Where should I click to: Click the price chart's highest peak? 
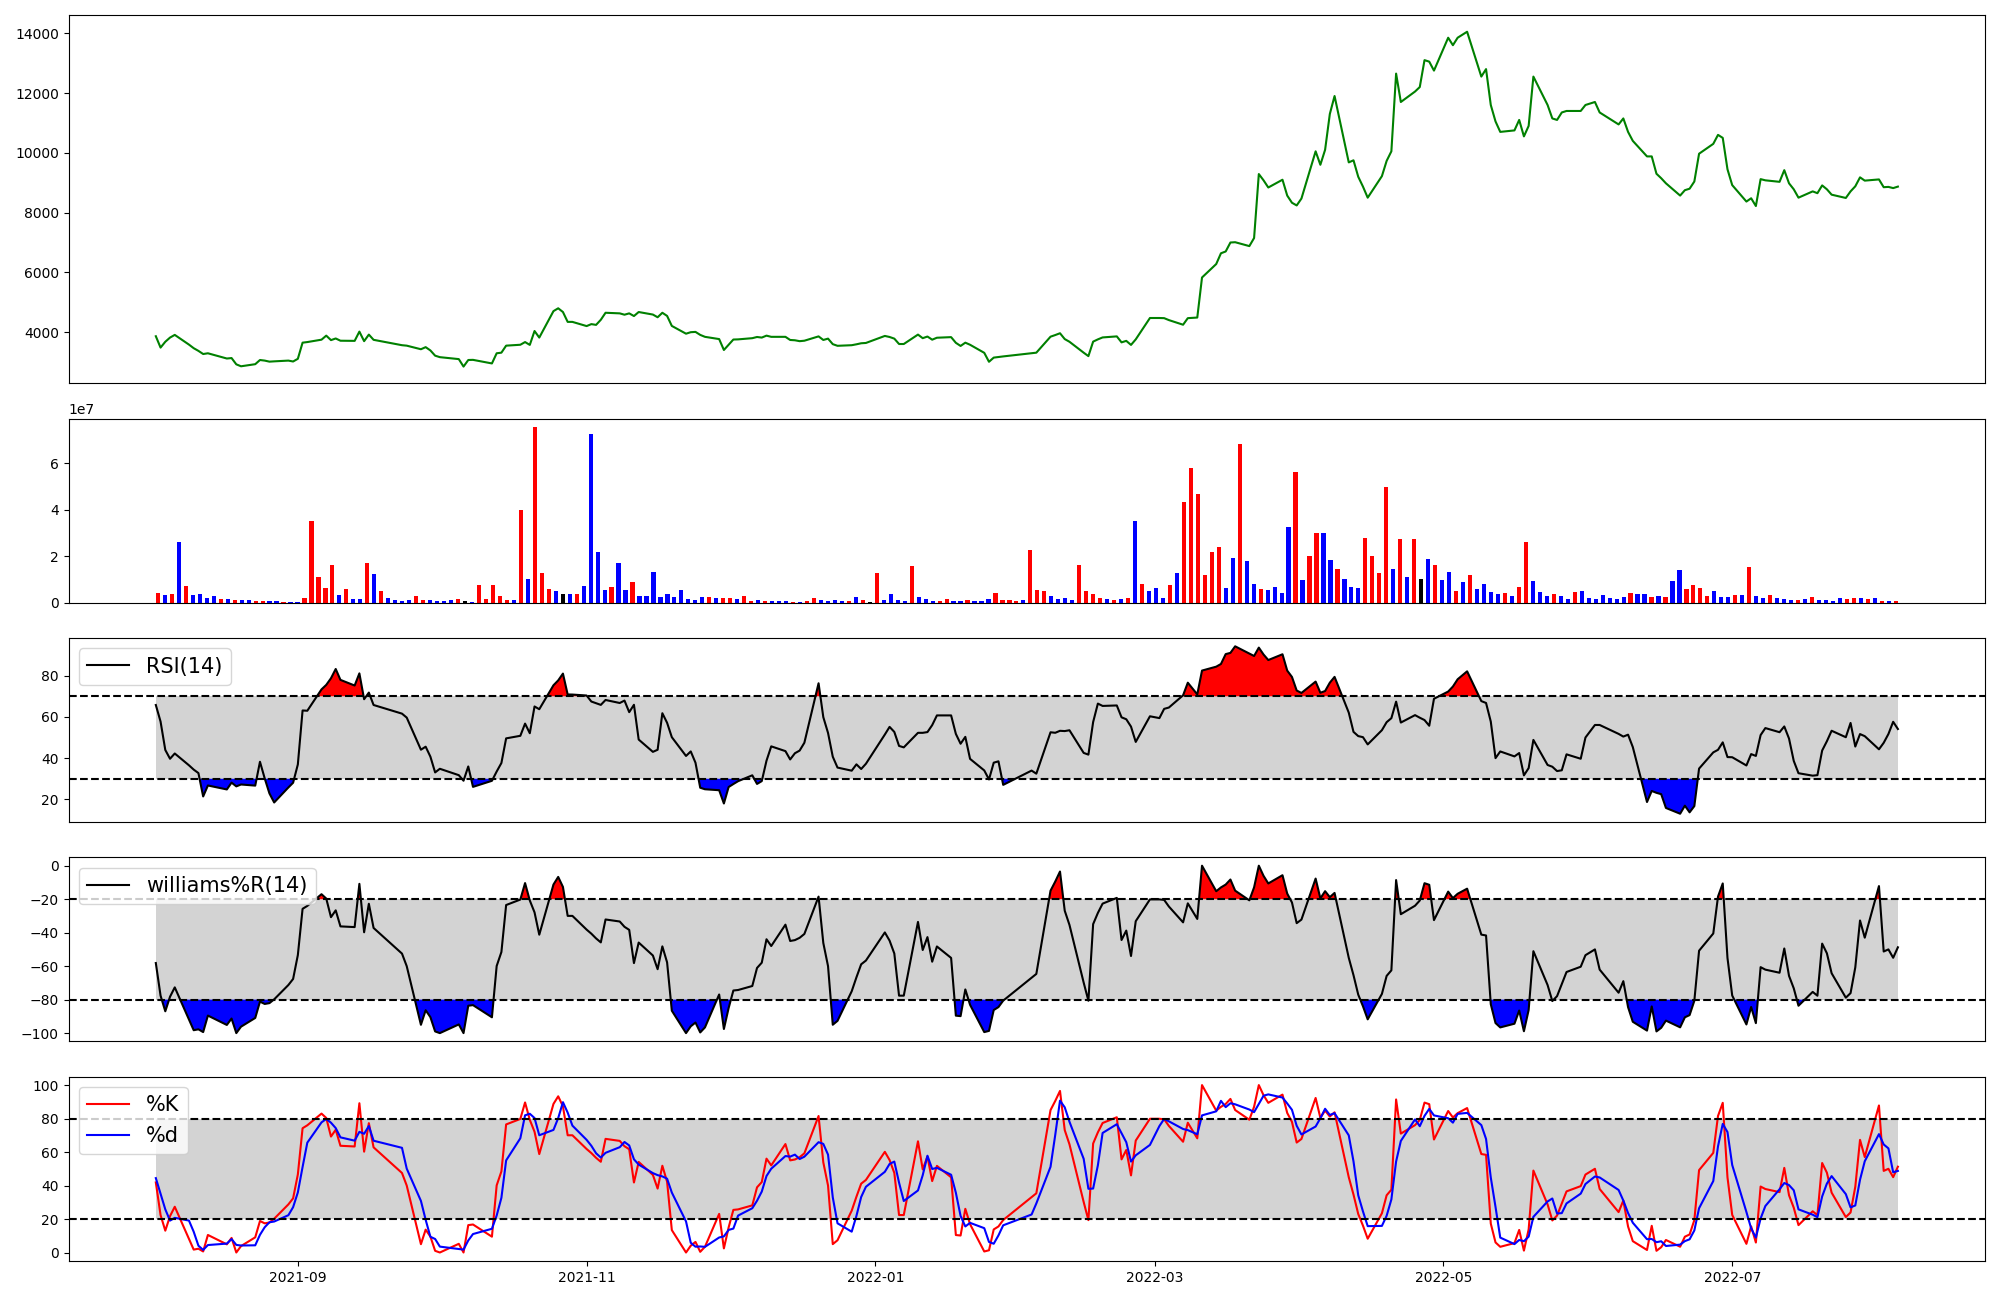(1466, 32)
